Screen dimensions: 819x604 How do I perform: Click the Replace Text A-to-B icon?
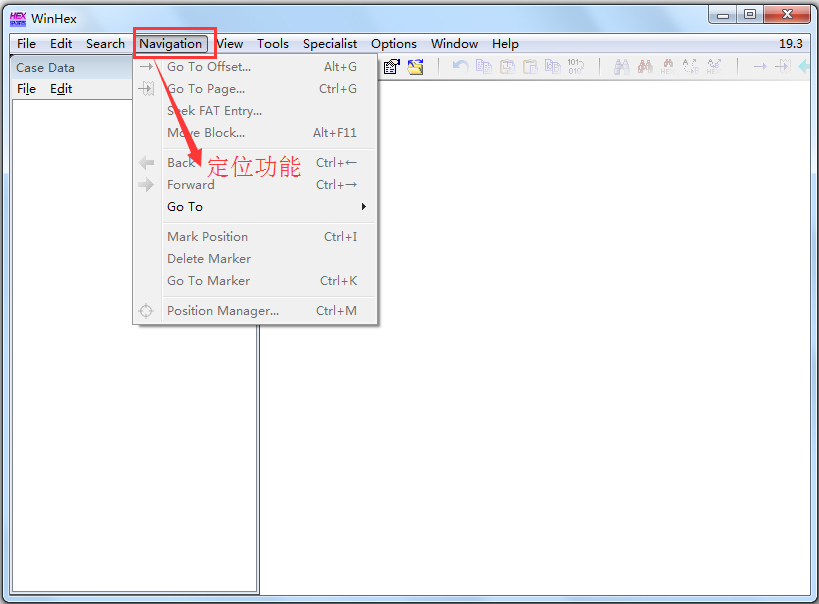click(x=691, y=67)
